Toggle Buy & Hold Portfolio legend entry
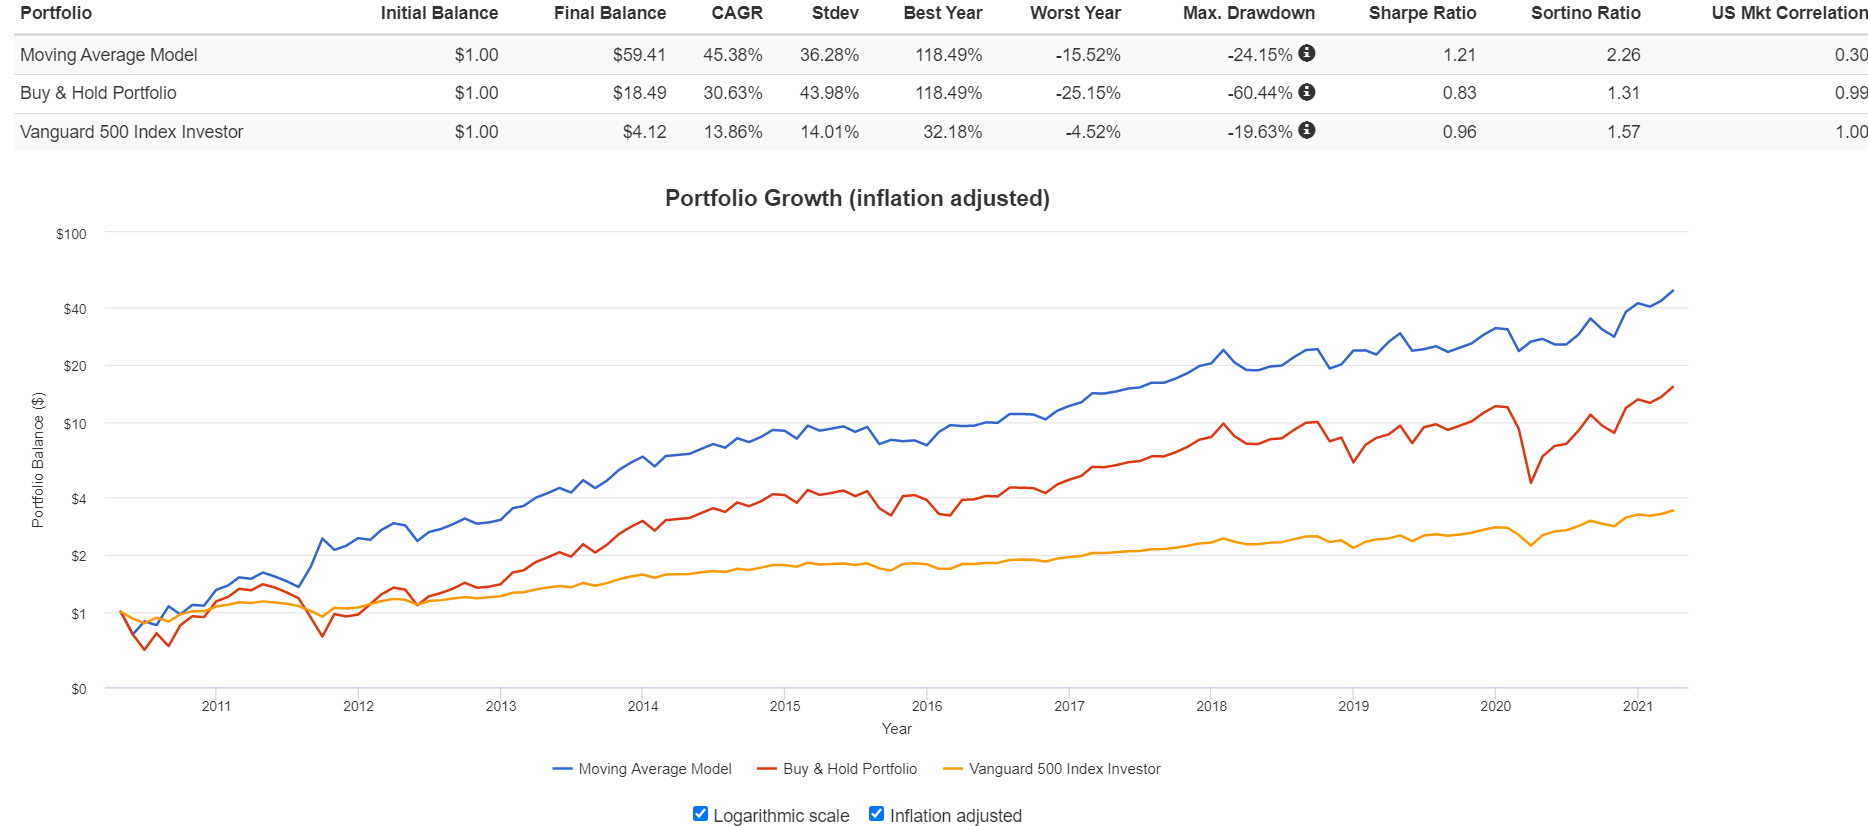 tap(850, 769)
